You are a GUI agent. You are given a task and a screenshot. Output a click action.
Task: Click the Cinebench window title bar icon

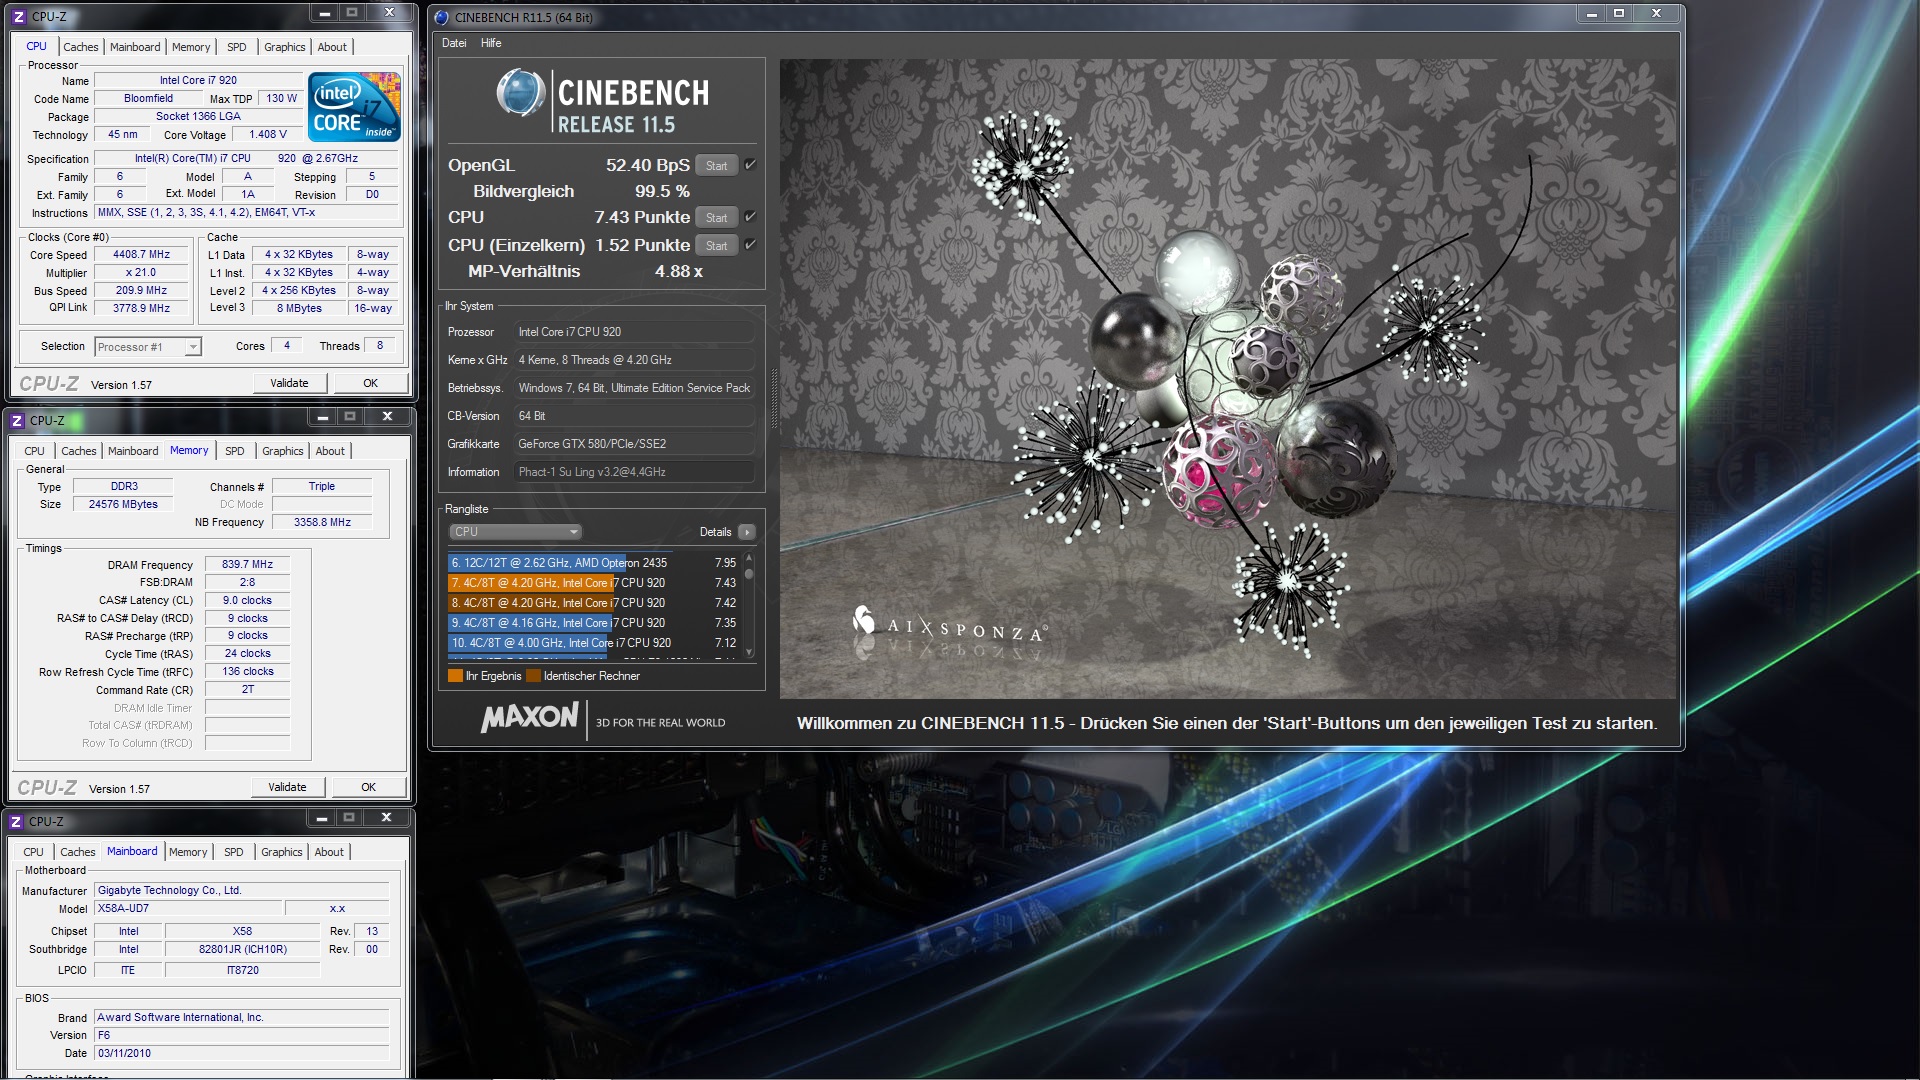441,17
